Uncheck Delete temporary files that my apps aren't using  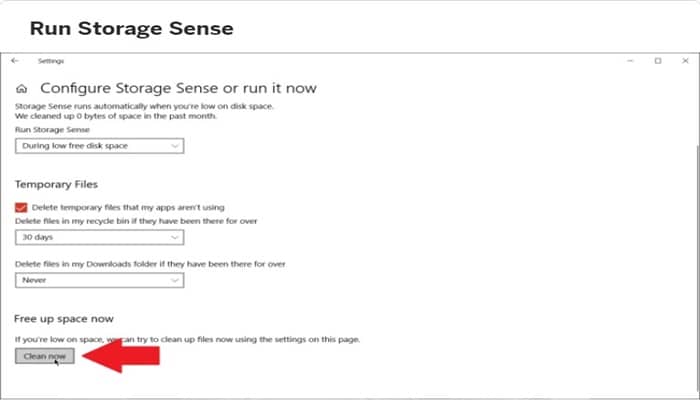pyautogui.click(x=21, y=208)
